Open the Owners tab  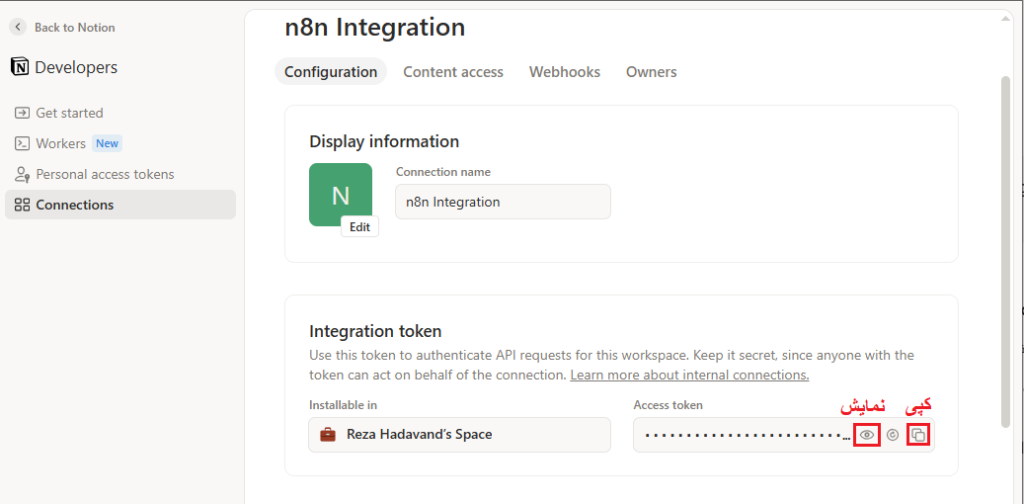[x=651, y=72]
